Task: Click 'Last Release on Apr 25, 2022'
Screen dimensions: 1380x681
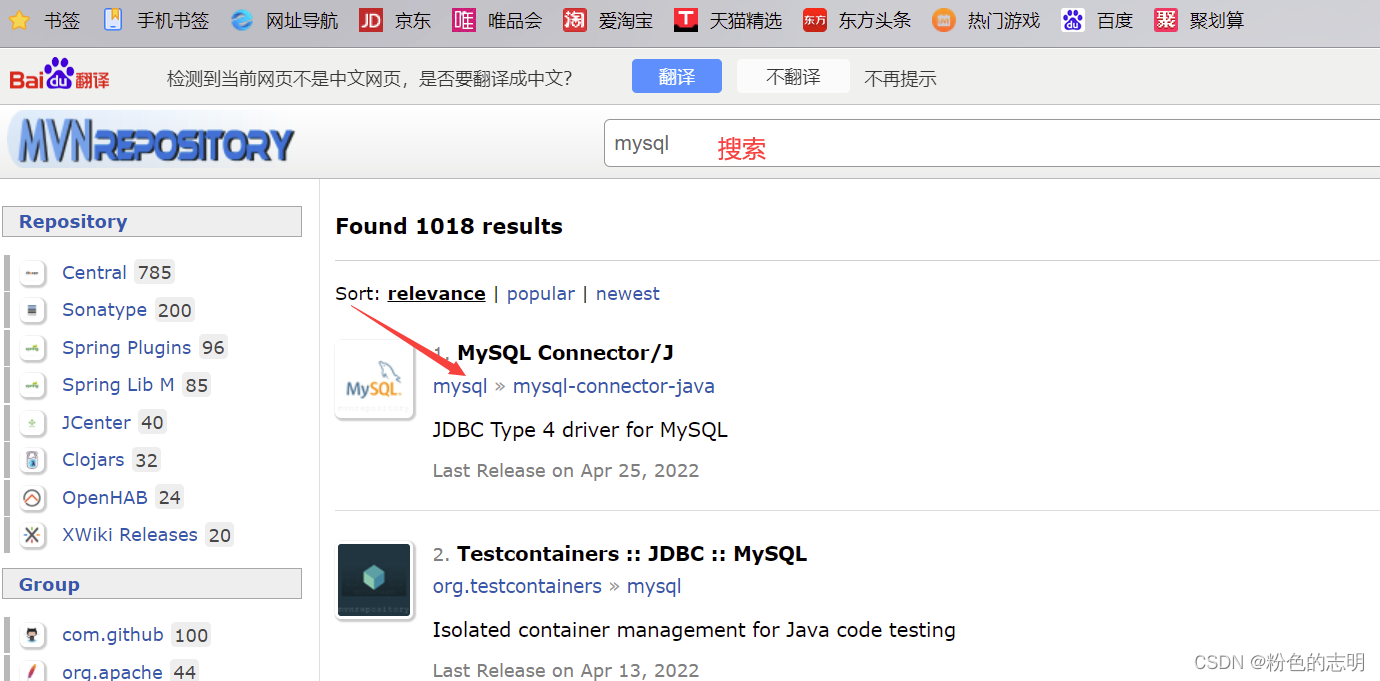Action: (566, 471)
